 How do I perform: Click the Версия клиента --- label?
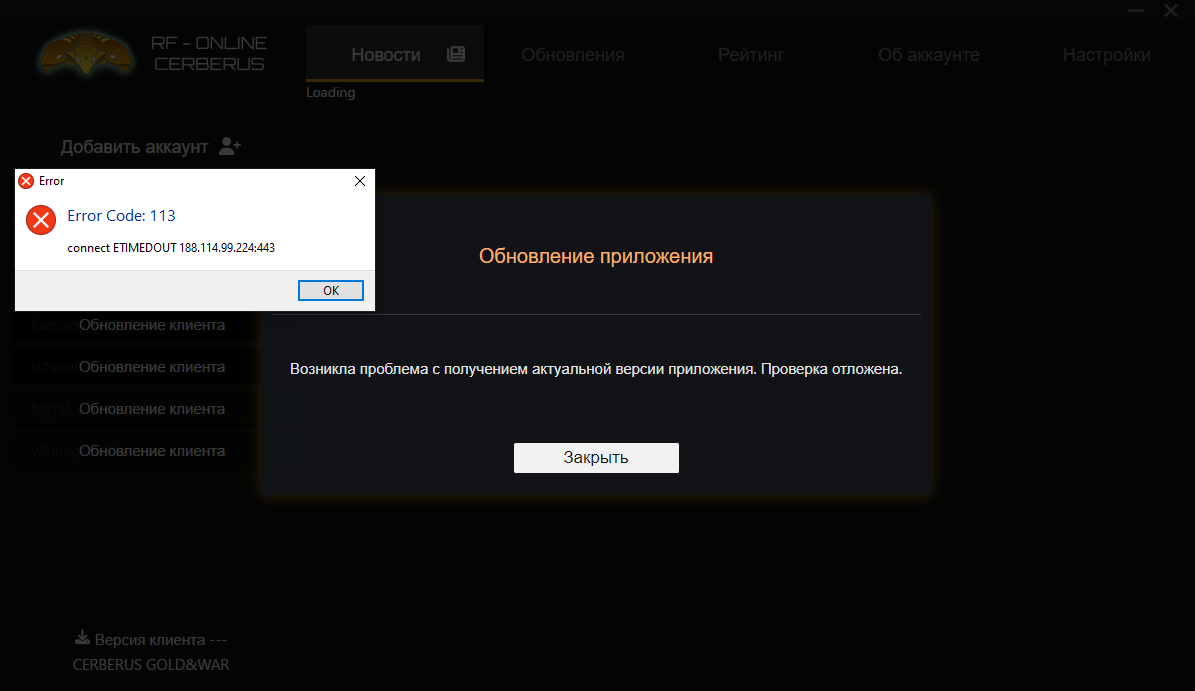[161, 640]
